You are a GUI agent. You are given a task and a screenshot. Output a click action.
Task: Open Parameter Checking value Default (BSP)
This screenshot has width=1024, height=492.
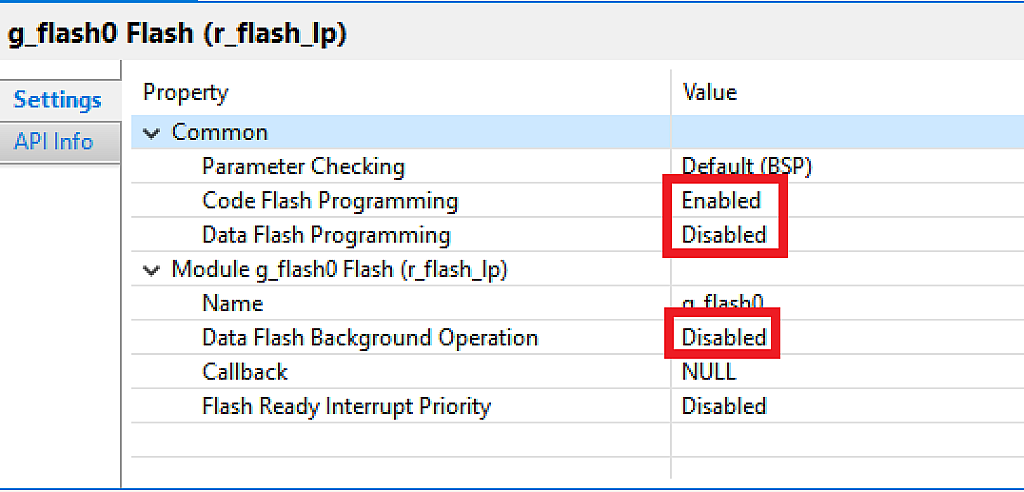[746, 166]
